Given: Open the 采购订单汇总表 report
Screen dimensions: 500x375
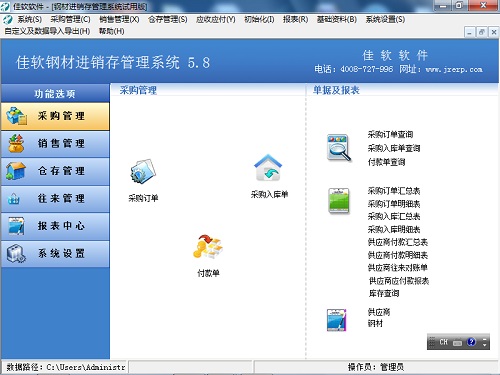Looking at the screenshot, I should click(x=394, y=191).
